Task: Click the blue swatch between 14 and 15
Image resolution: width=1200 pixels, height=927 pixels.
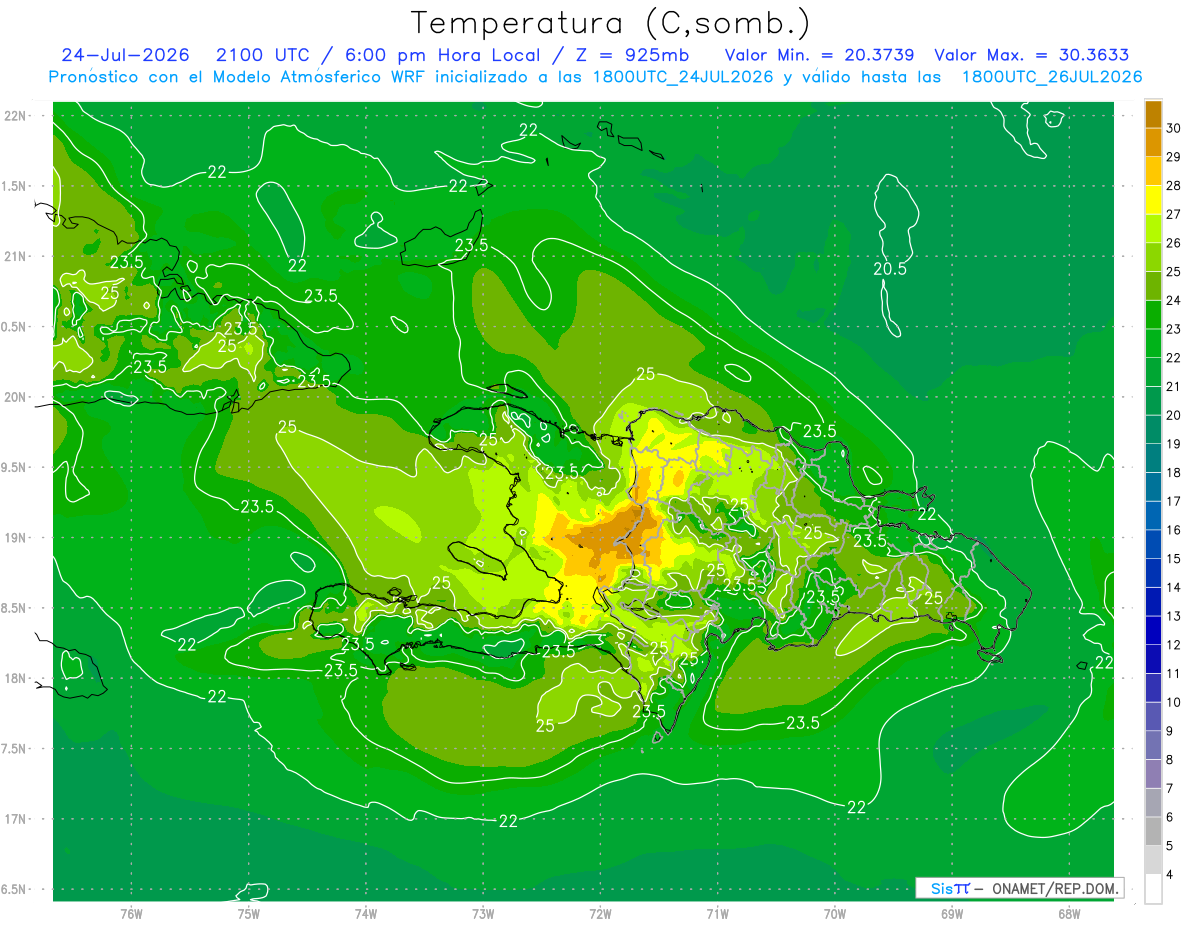Action: point(1153,574)
